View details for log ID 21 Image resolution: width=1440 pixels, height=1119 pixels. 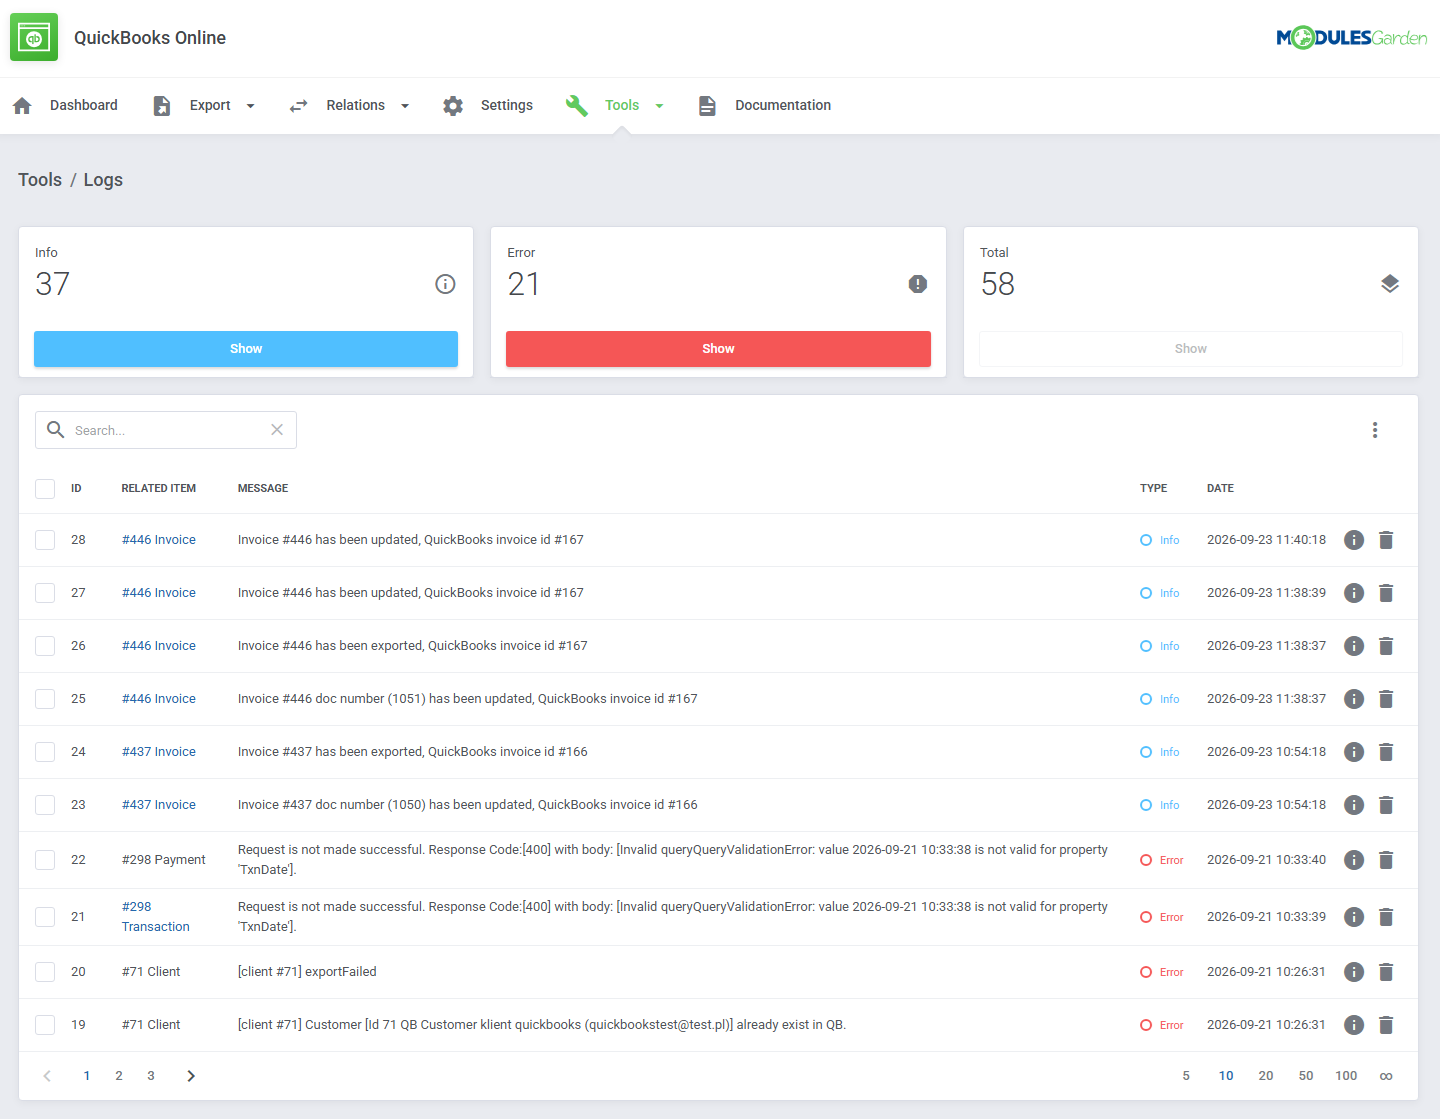click(x=1354, y=917)
